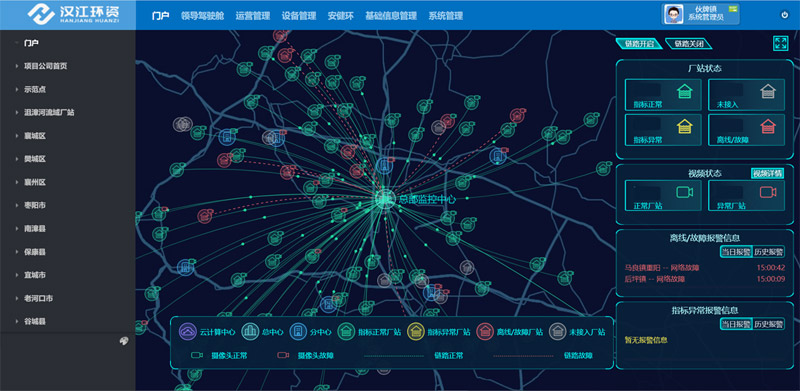Click the power logout icon

point(785,15)
